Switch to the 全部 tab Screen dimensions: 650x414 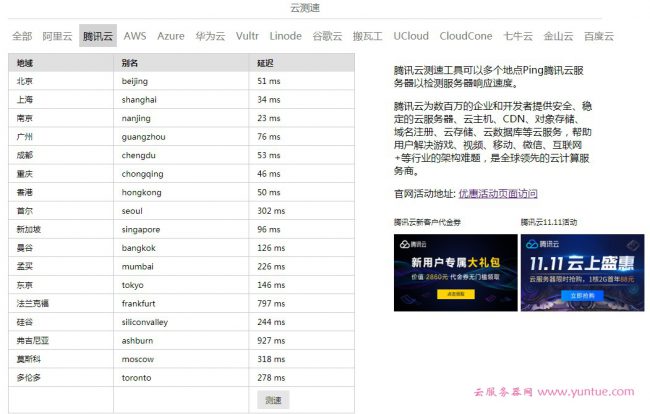(21, 36)
